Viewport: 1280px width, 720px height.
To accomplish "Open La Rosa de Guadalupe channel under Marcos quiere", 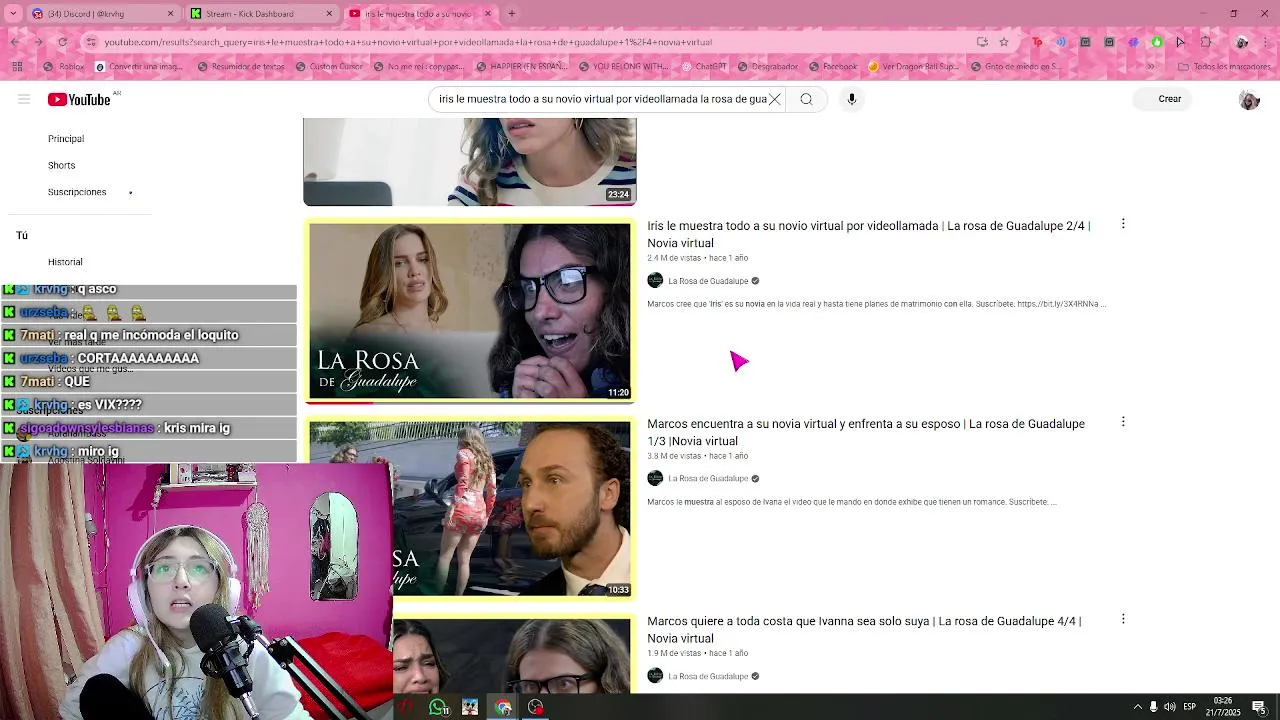I will [708, 676].
